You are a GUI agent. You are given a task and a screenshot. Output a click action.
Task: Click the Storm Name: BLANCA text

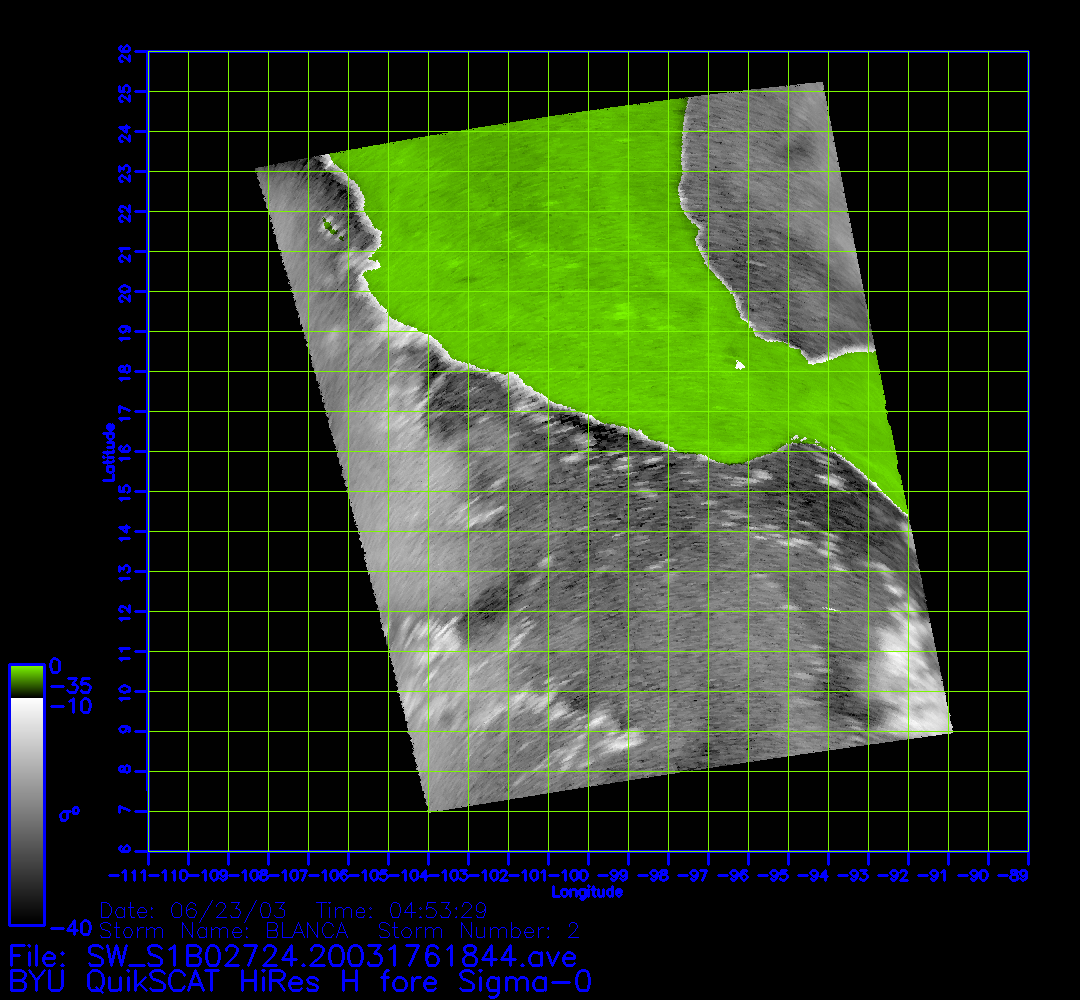(223, 931)
